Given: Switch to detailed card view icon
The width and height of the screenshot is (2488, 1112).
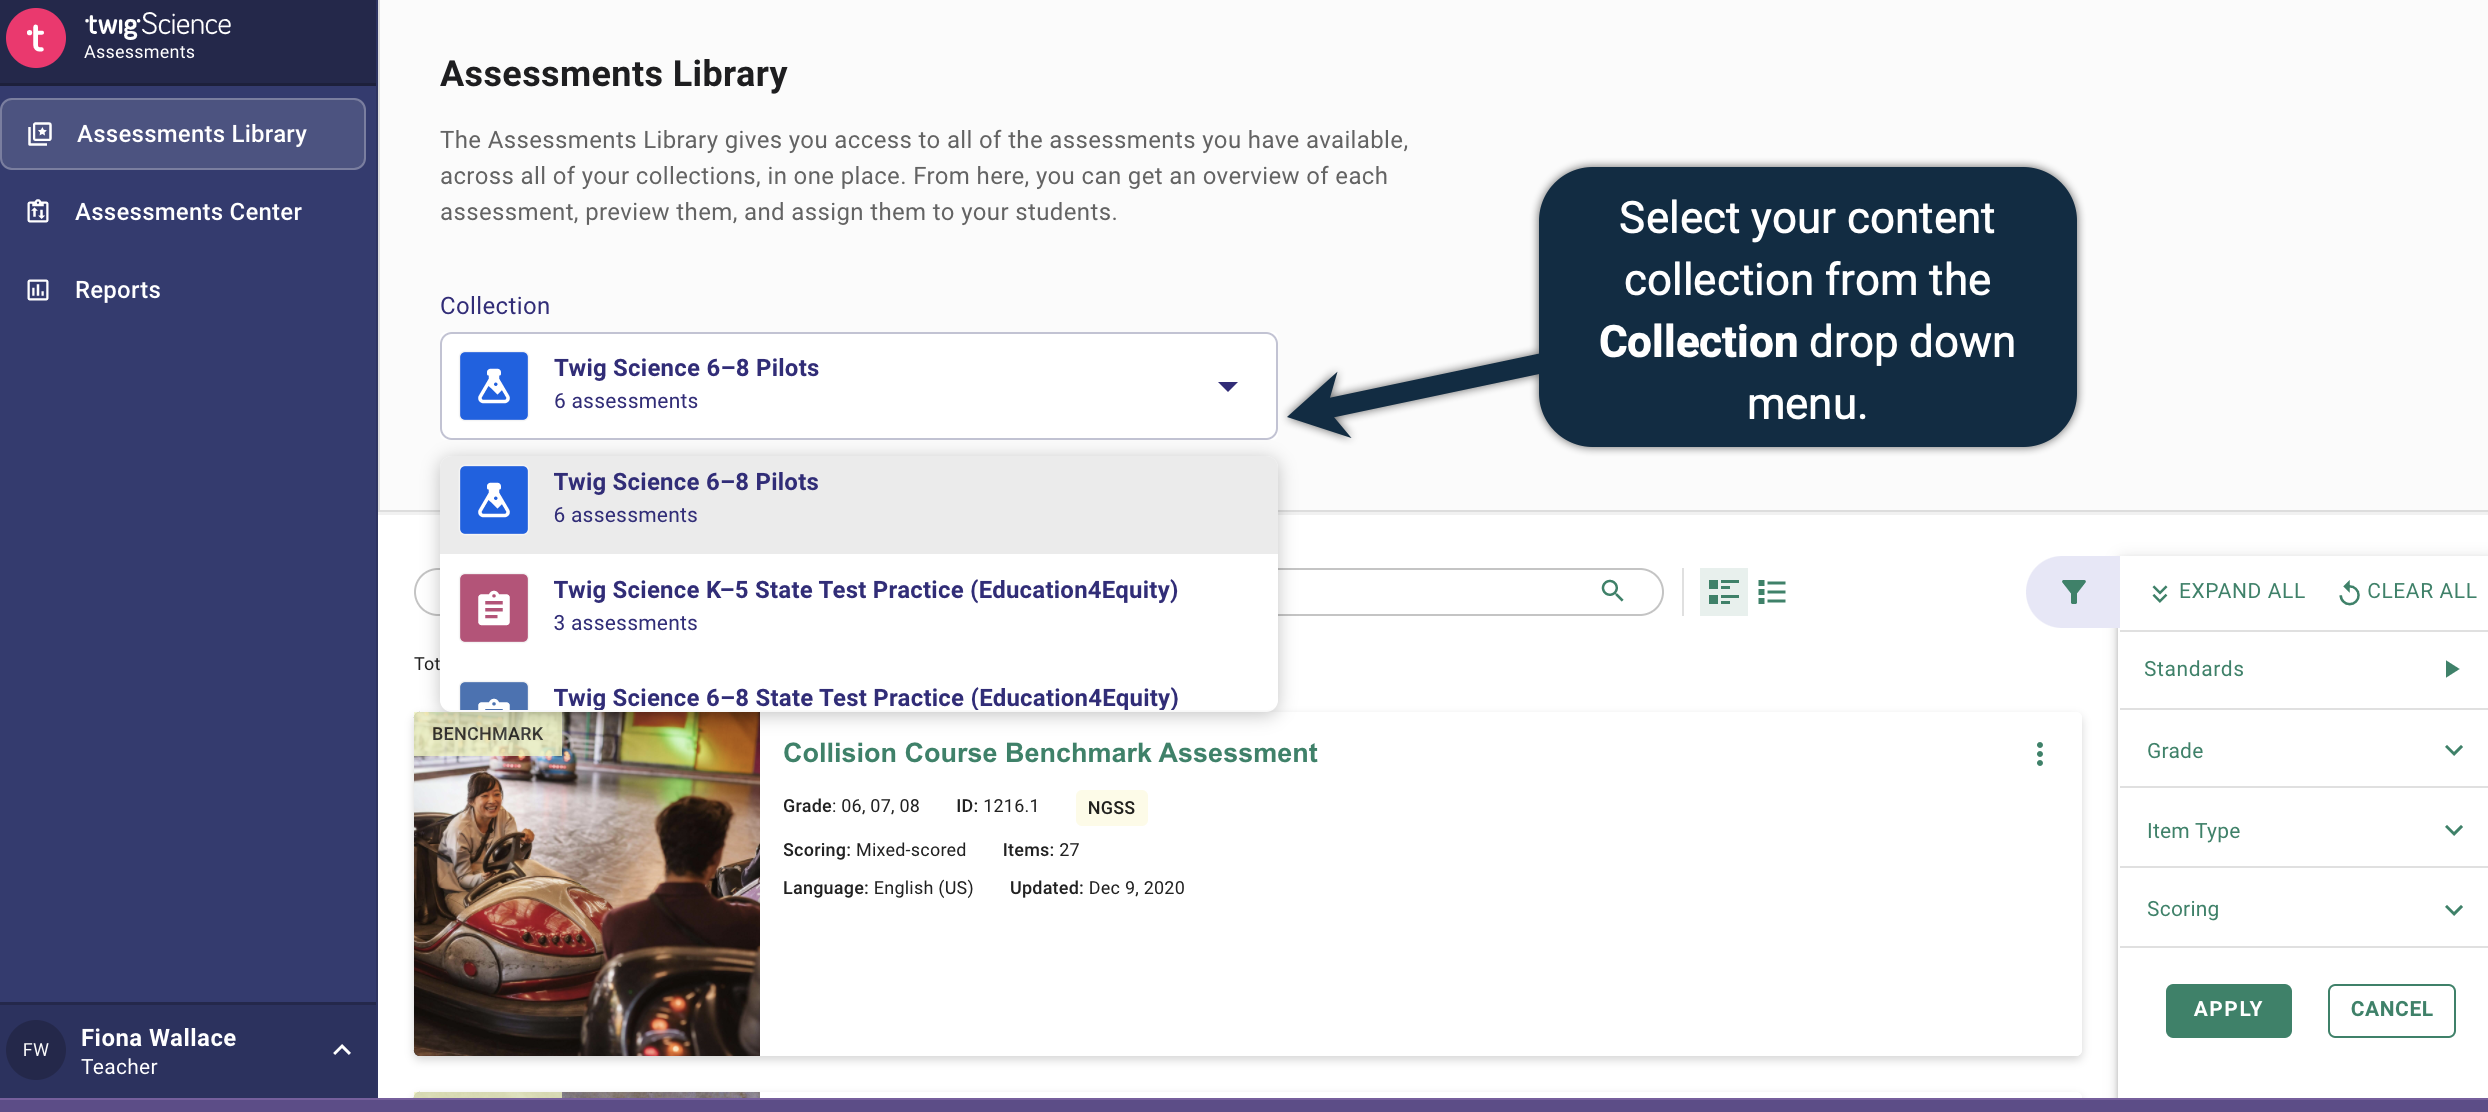Looking at the screenshot, I should (x=1723, y=592).
